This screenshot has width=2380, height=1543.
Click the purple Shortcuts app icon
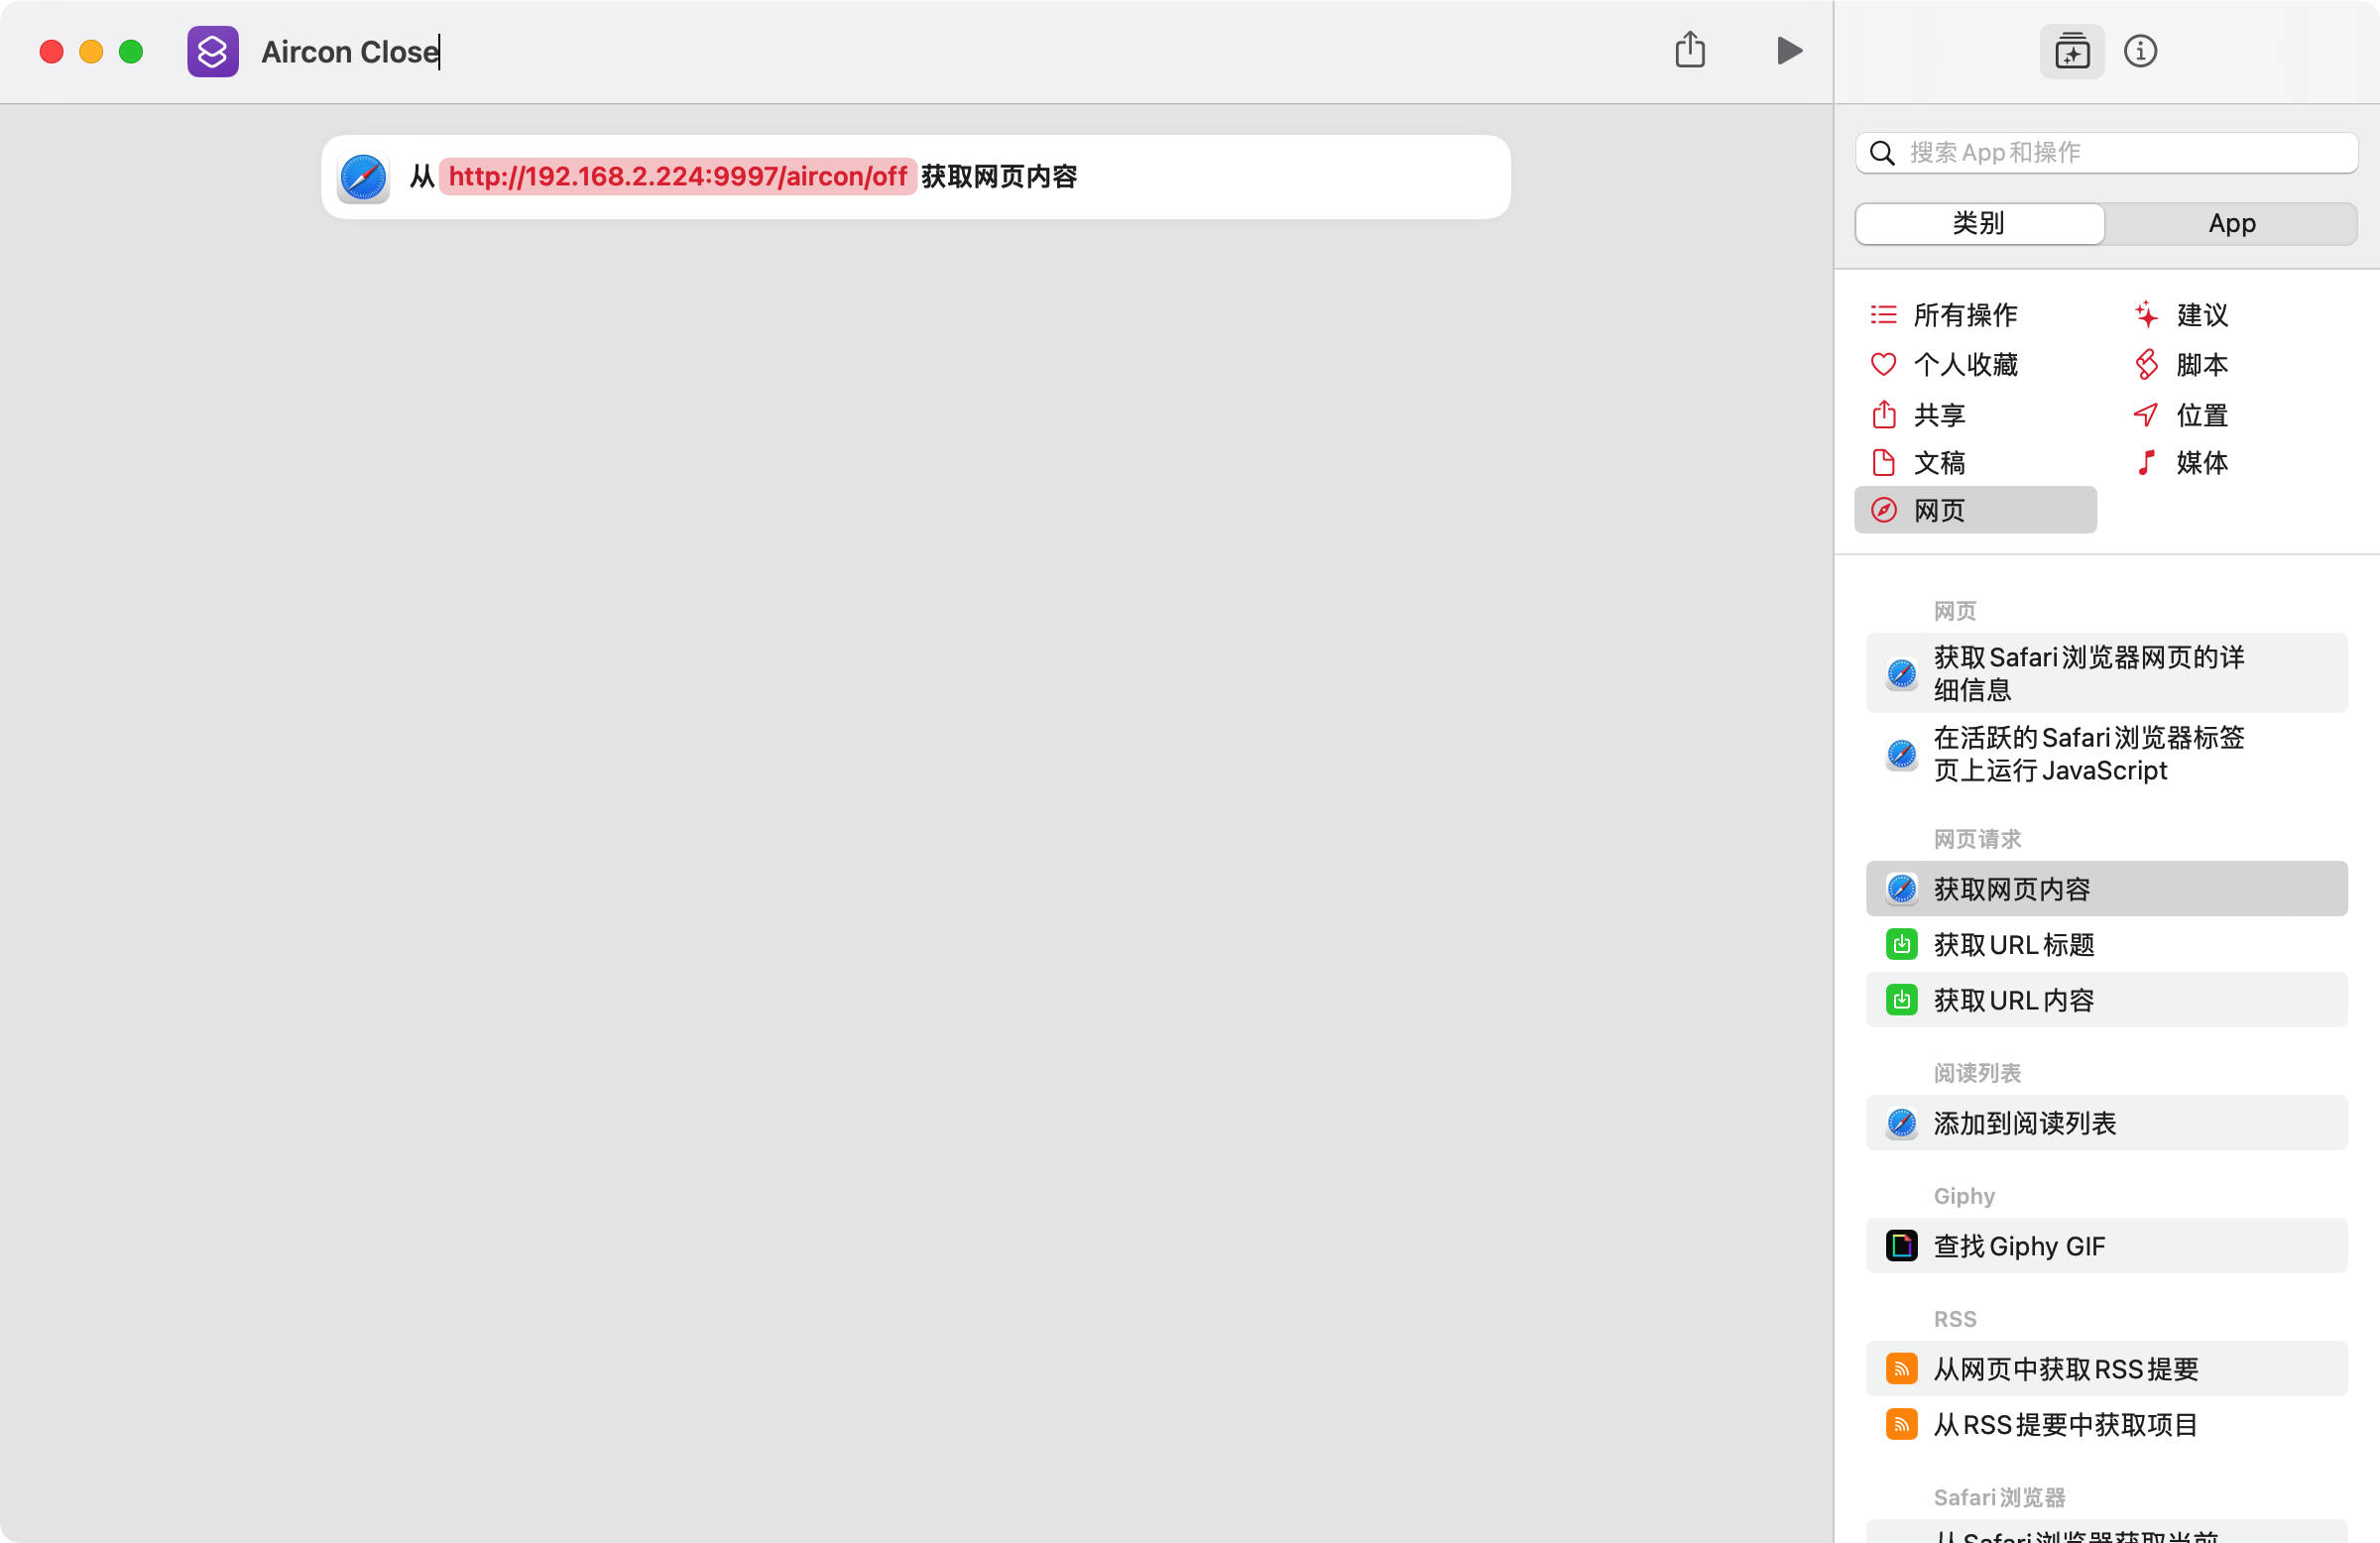coord(213,51)
